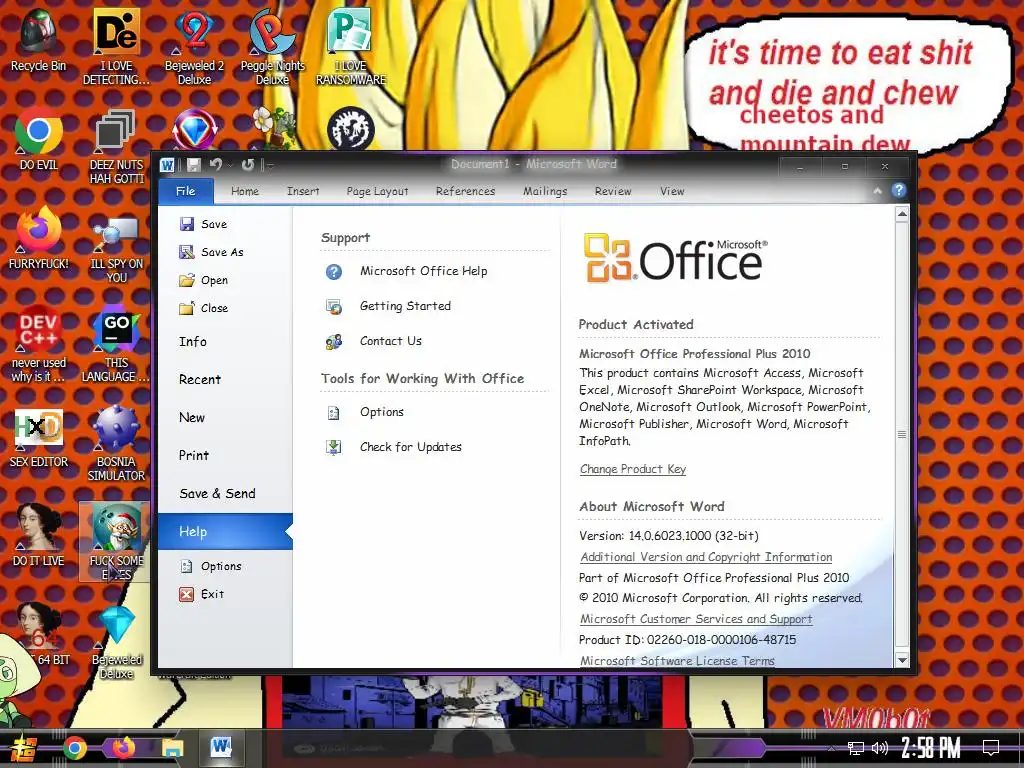Image resolution: width=1024 pixels, height=768 pixels.
Task: Open Microsoft Office Help under Support
Action: coord(406,271)
